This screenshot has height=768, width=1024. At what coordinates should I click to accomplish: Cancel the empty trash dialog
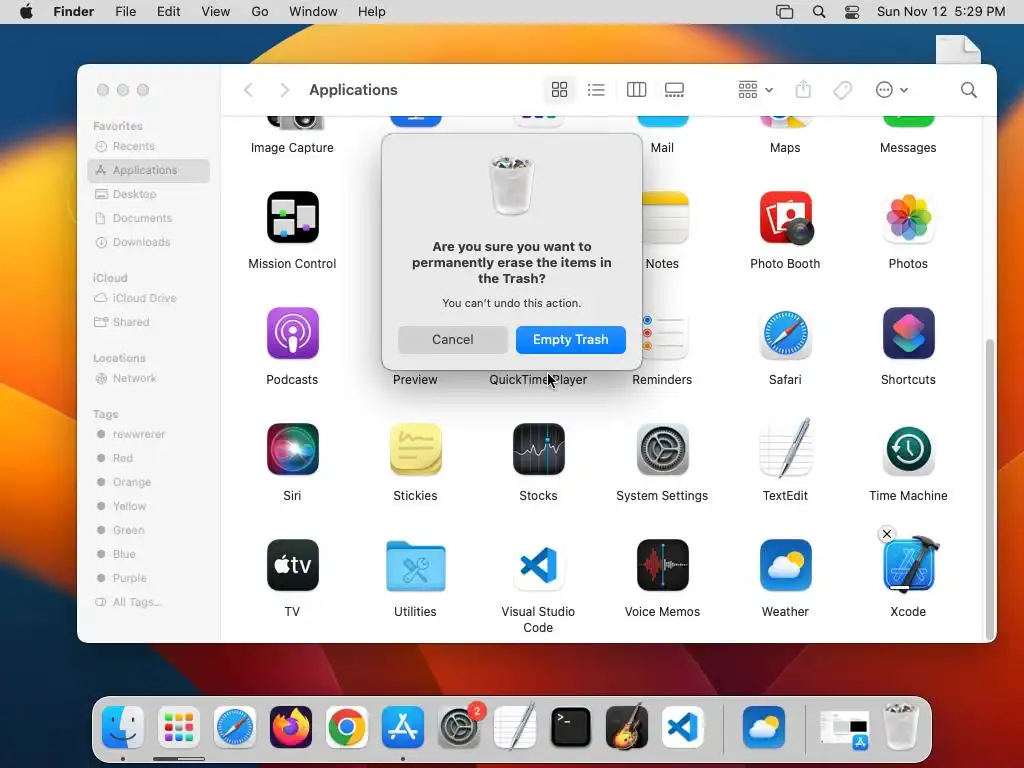453,340
